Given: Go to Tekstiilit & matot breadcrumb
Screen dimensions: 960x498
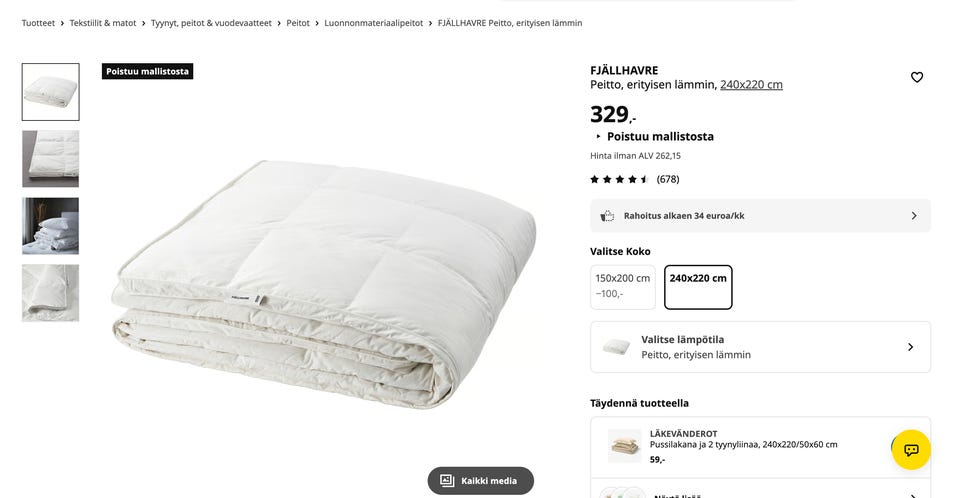Looking at the screenshot, I should pos(103,23).
